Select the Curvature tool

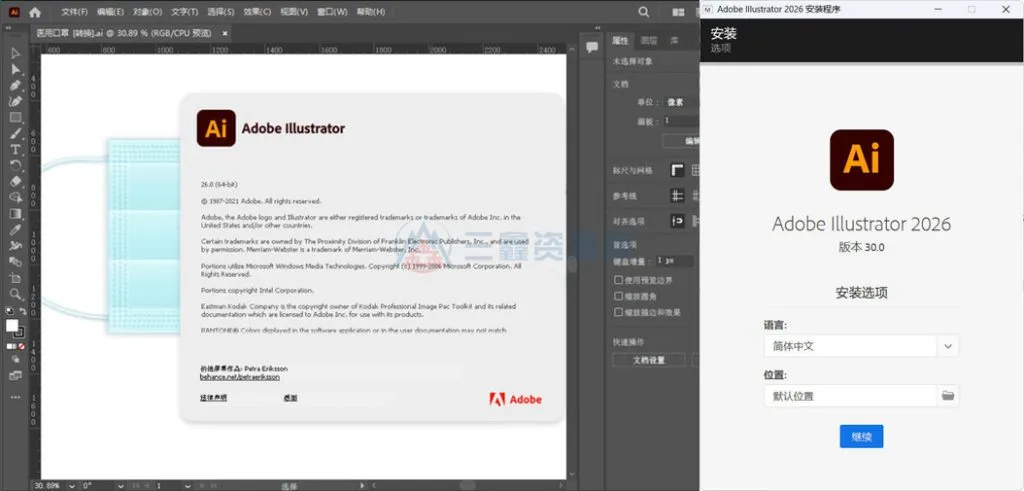click(x=15, y=101)
